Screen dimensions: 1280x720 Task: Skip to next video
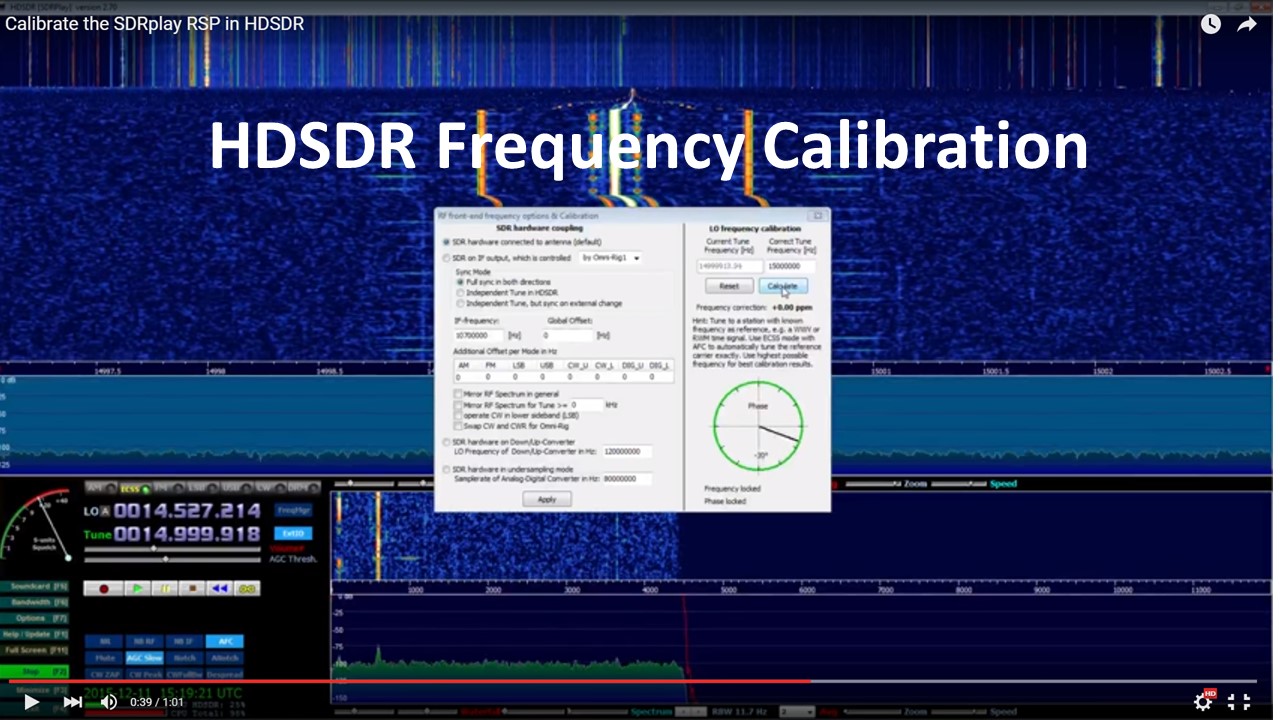click(x=72, y=702)
